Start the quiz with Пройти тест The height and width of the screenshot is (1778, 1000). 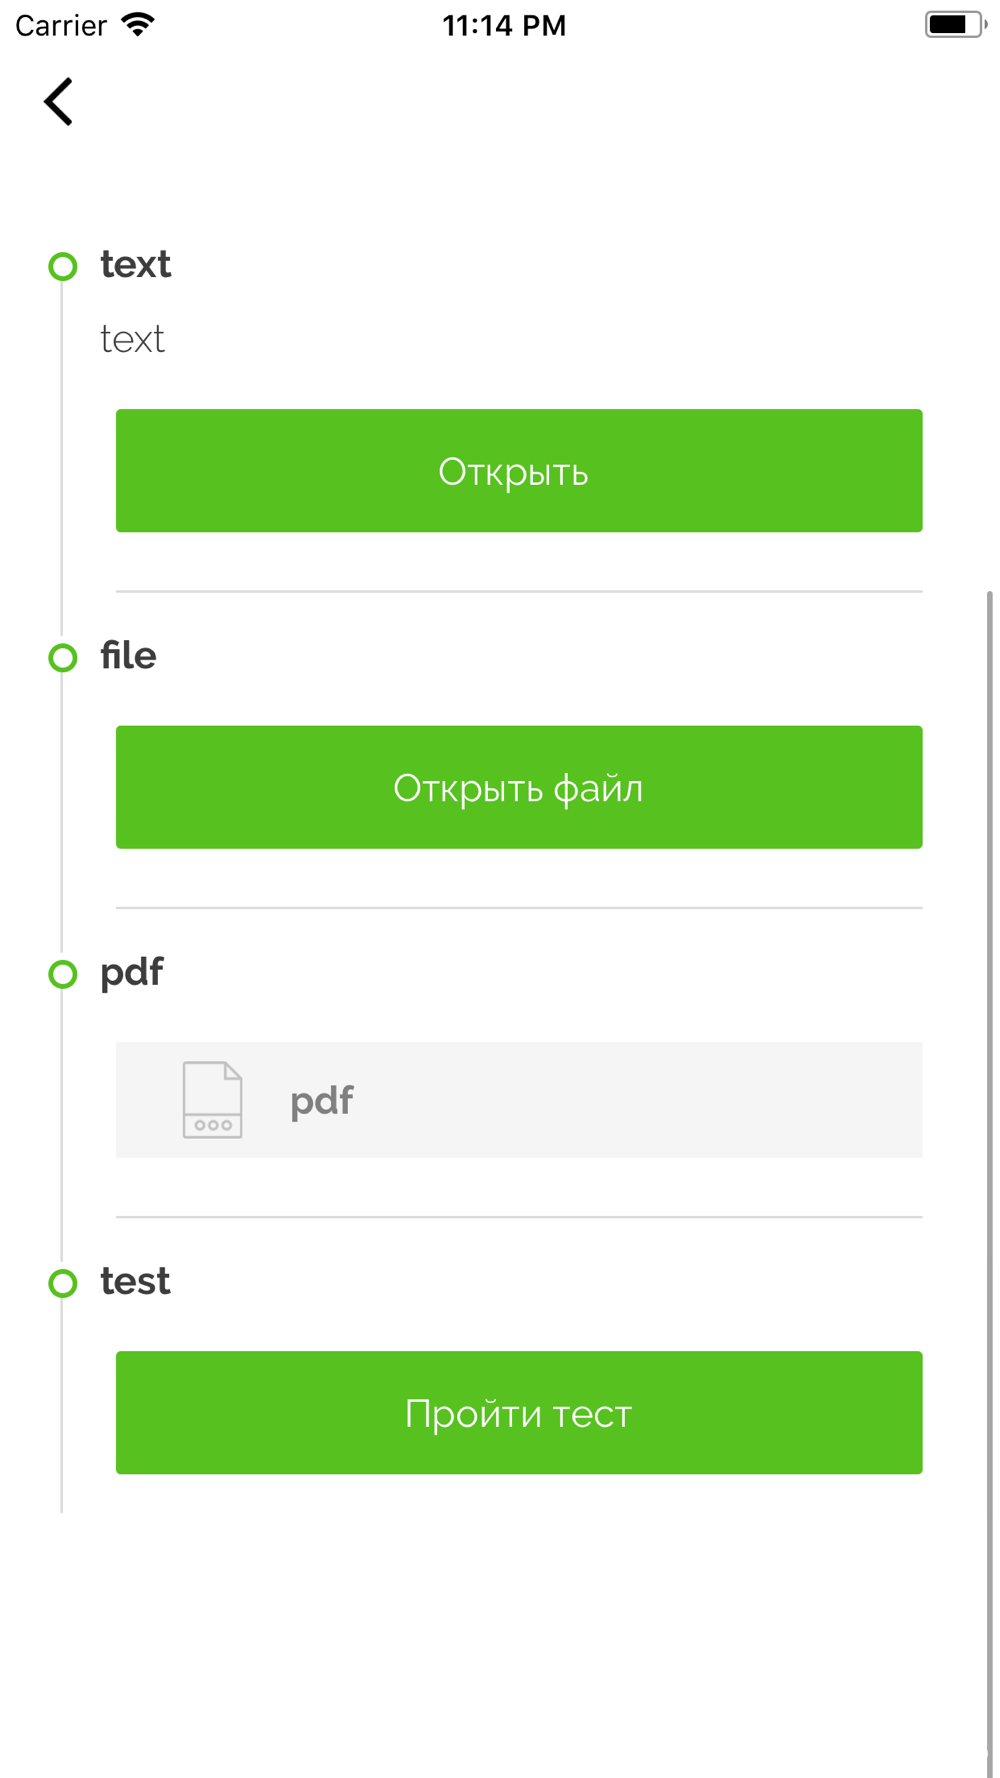(519, 1412)
